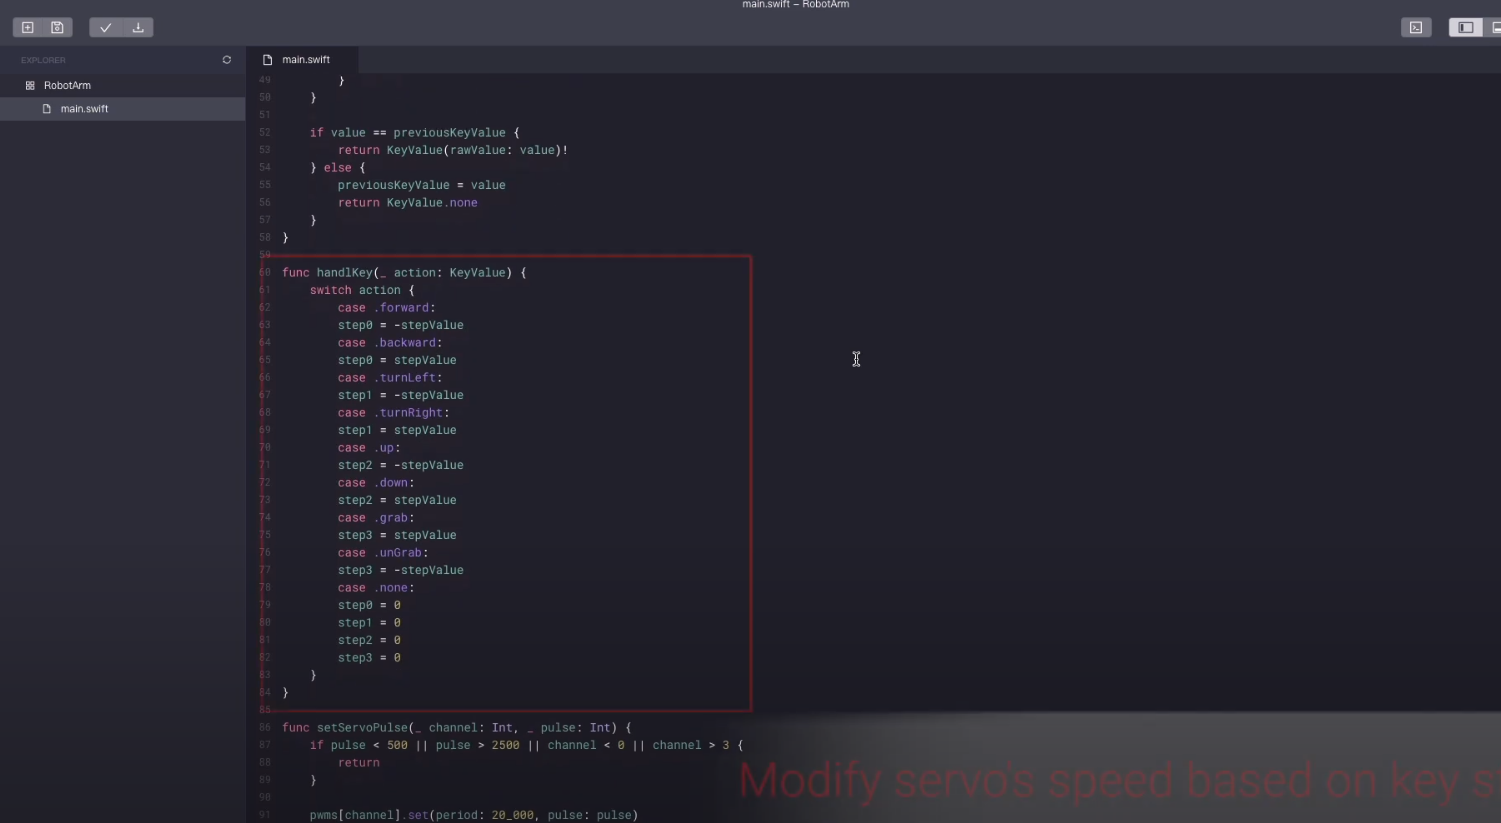The image size is (1501, 823).
Task: Click the refresh icon in Explorer header
Action: pyautogui.click(x=227, y=60)
